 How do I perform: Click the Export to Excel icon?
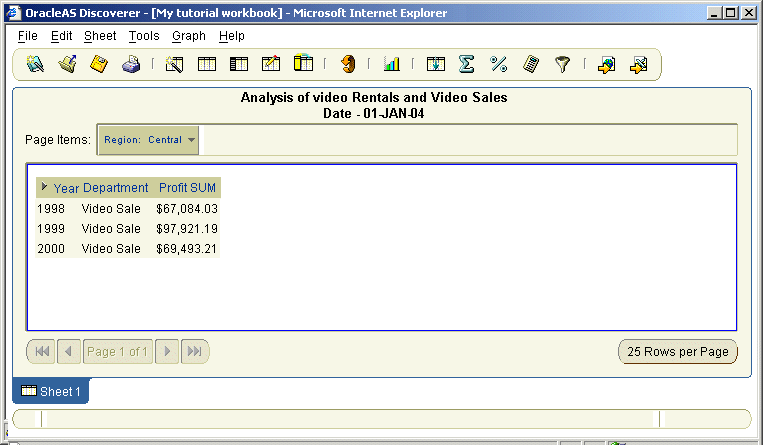(x=638, y=65)
